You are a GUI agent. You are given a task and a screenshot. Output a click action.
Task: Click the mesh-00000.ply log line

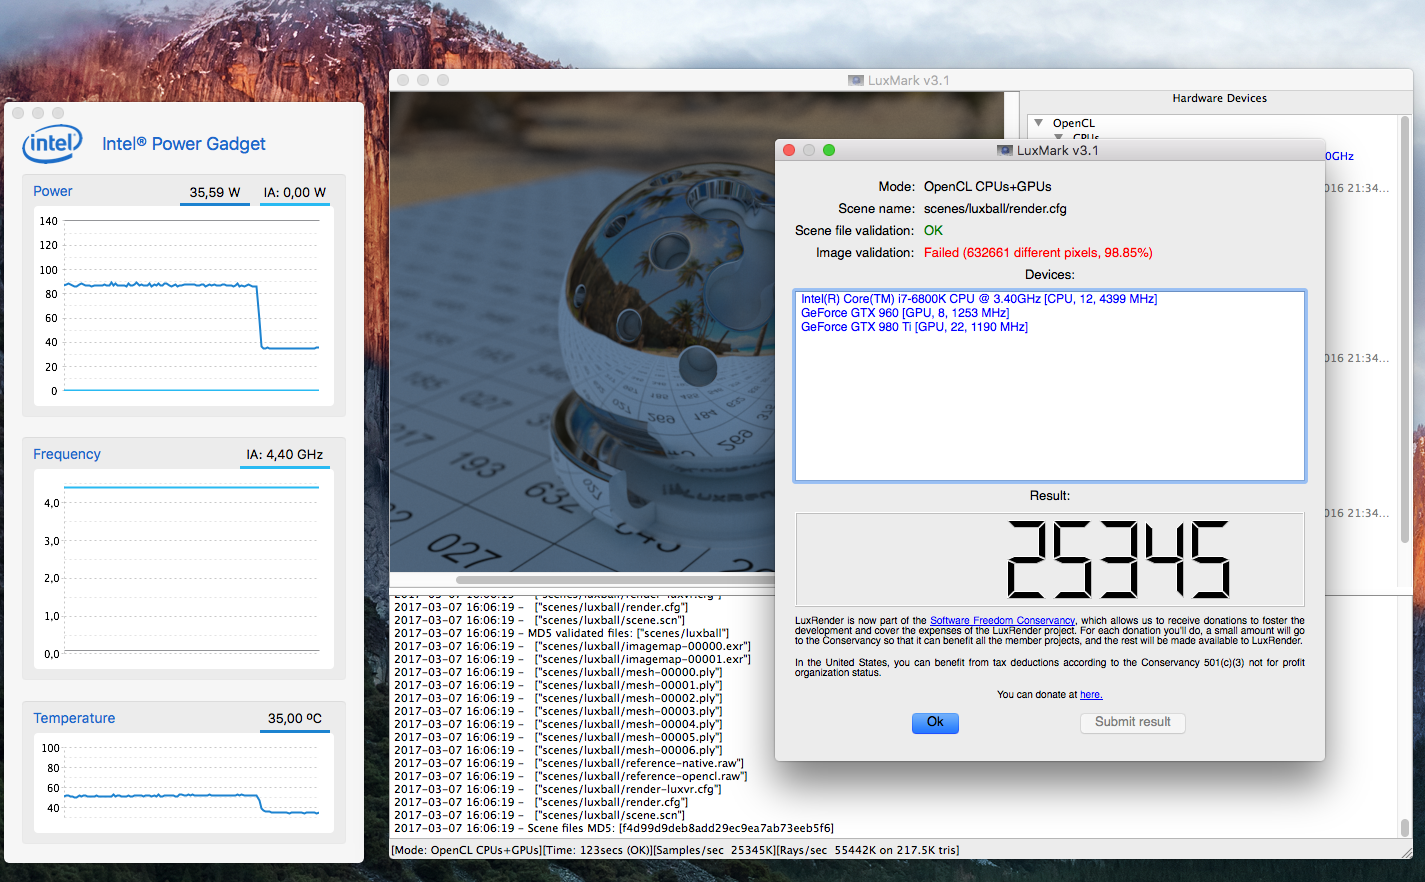coord(558,672)
